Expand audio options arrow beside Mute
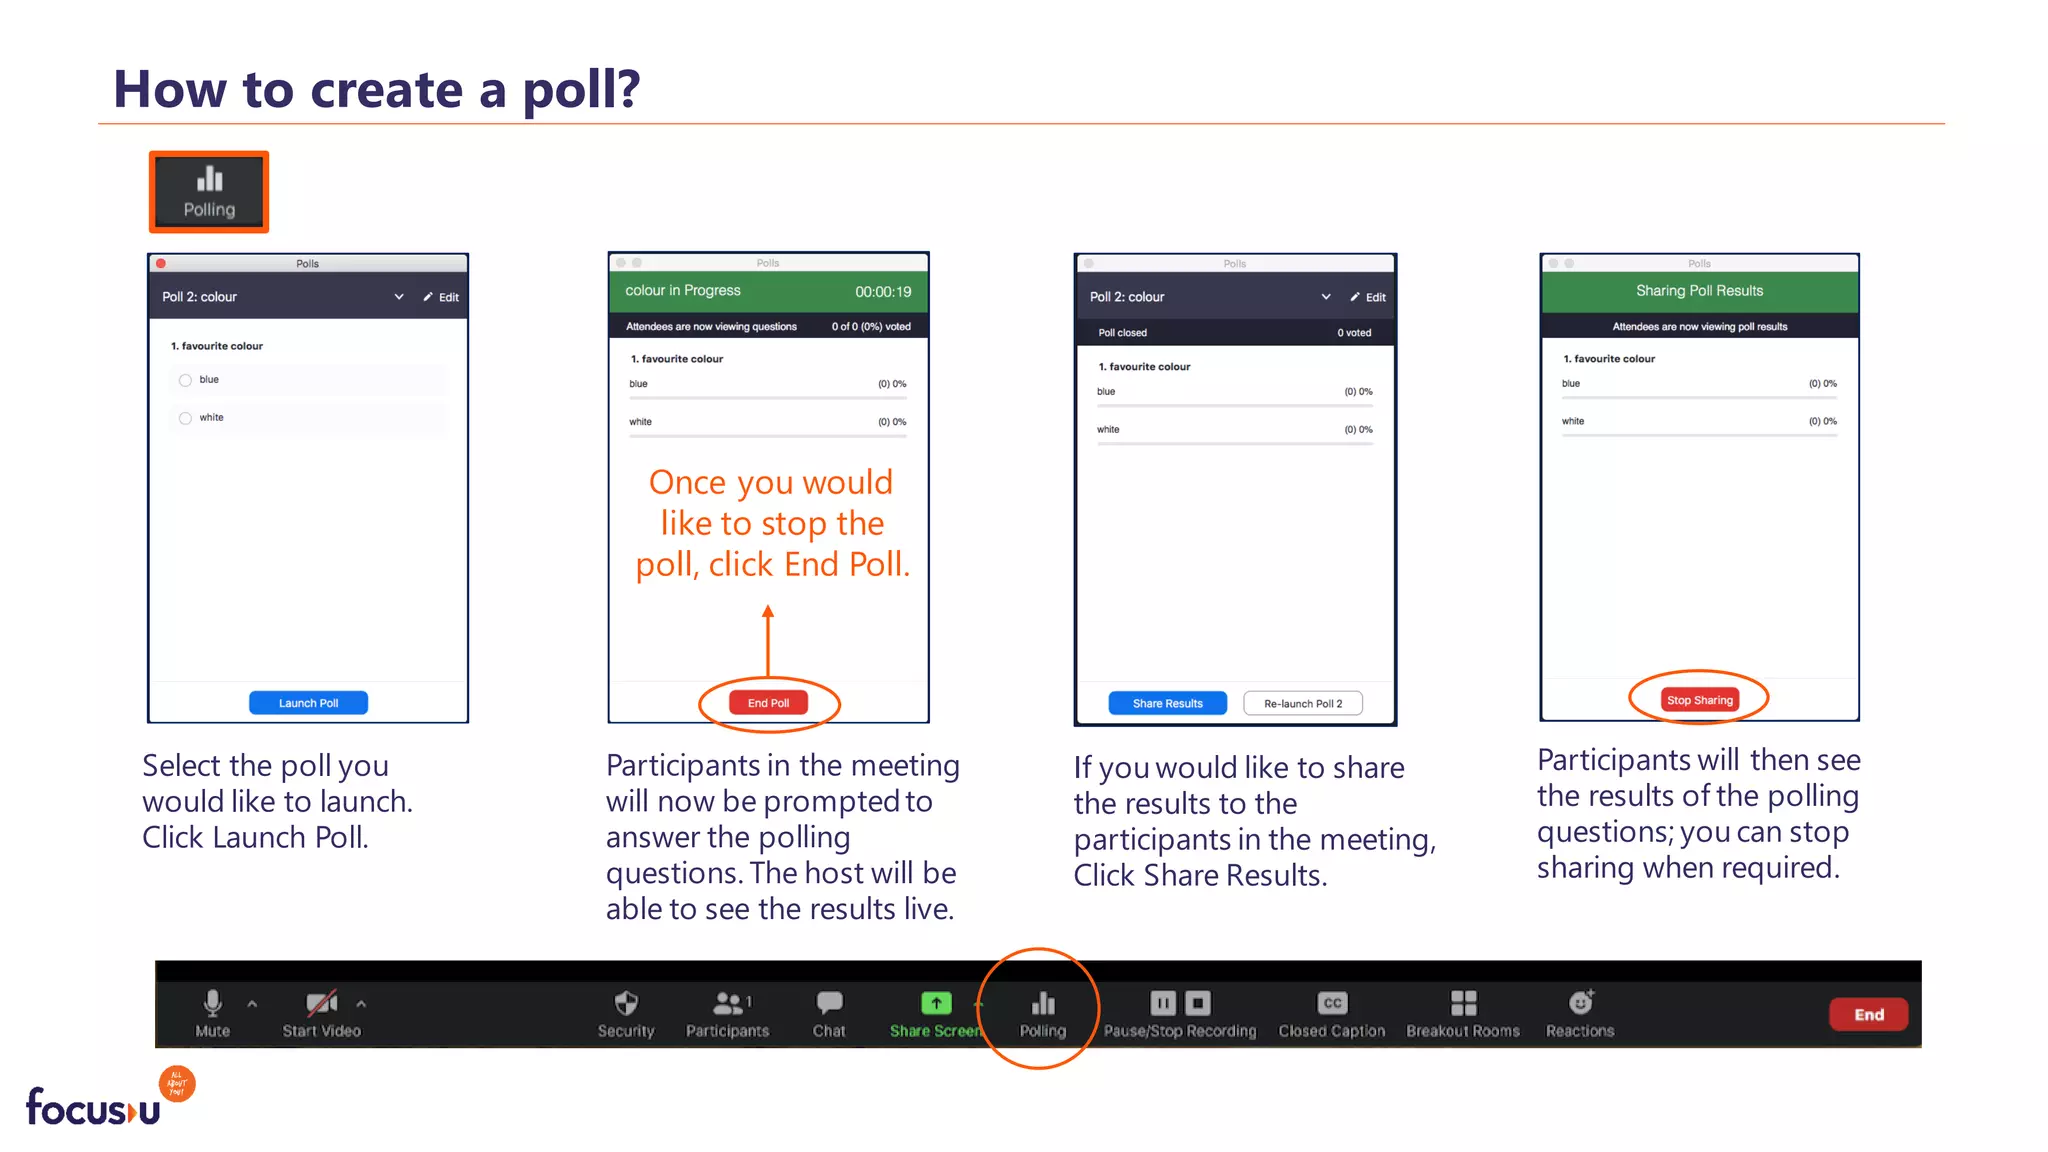The image size is (2048, 1152). [x=252, y=1003]
